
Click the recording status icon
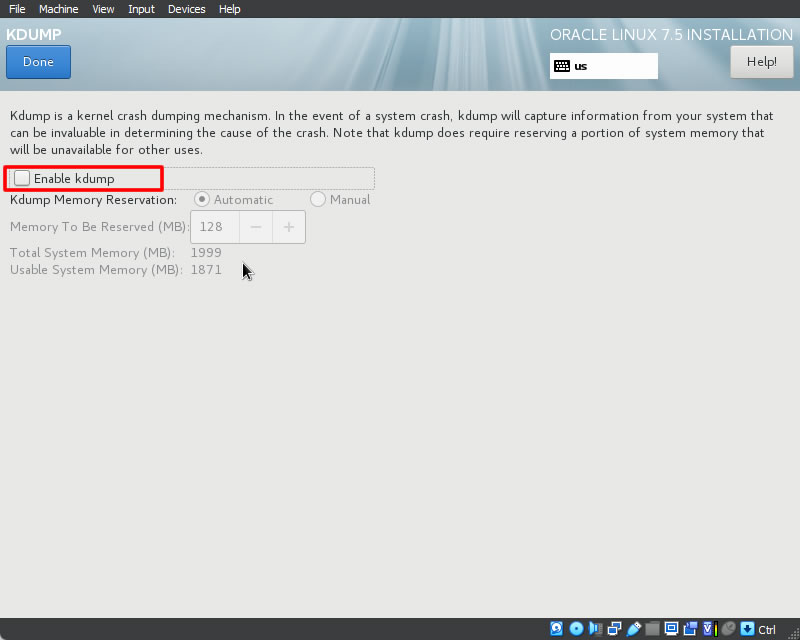pos(690,629)
